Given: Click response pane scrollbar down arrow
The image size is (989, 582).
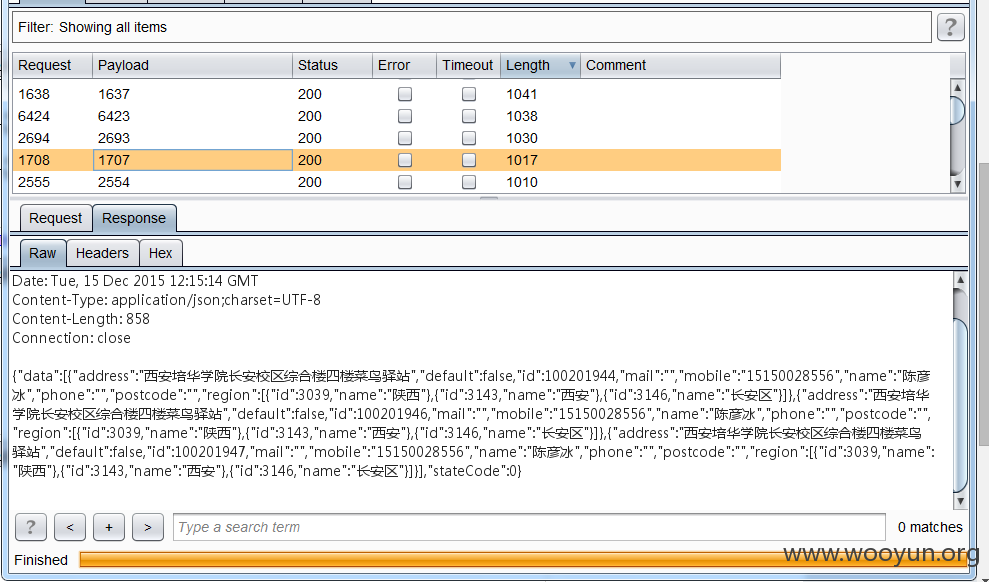Looking at the screenshot, I should coord(960,501).
